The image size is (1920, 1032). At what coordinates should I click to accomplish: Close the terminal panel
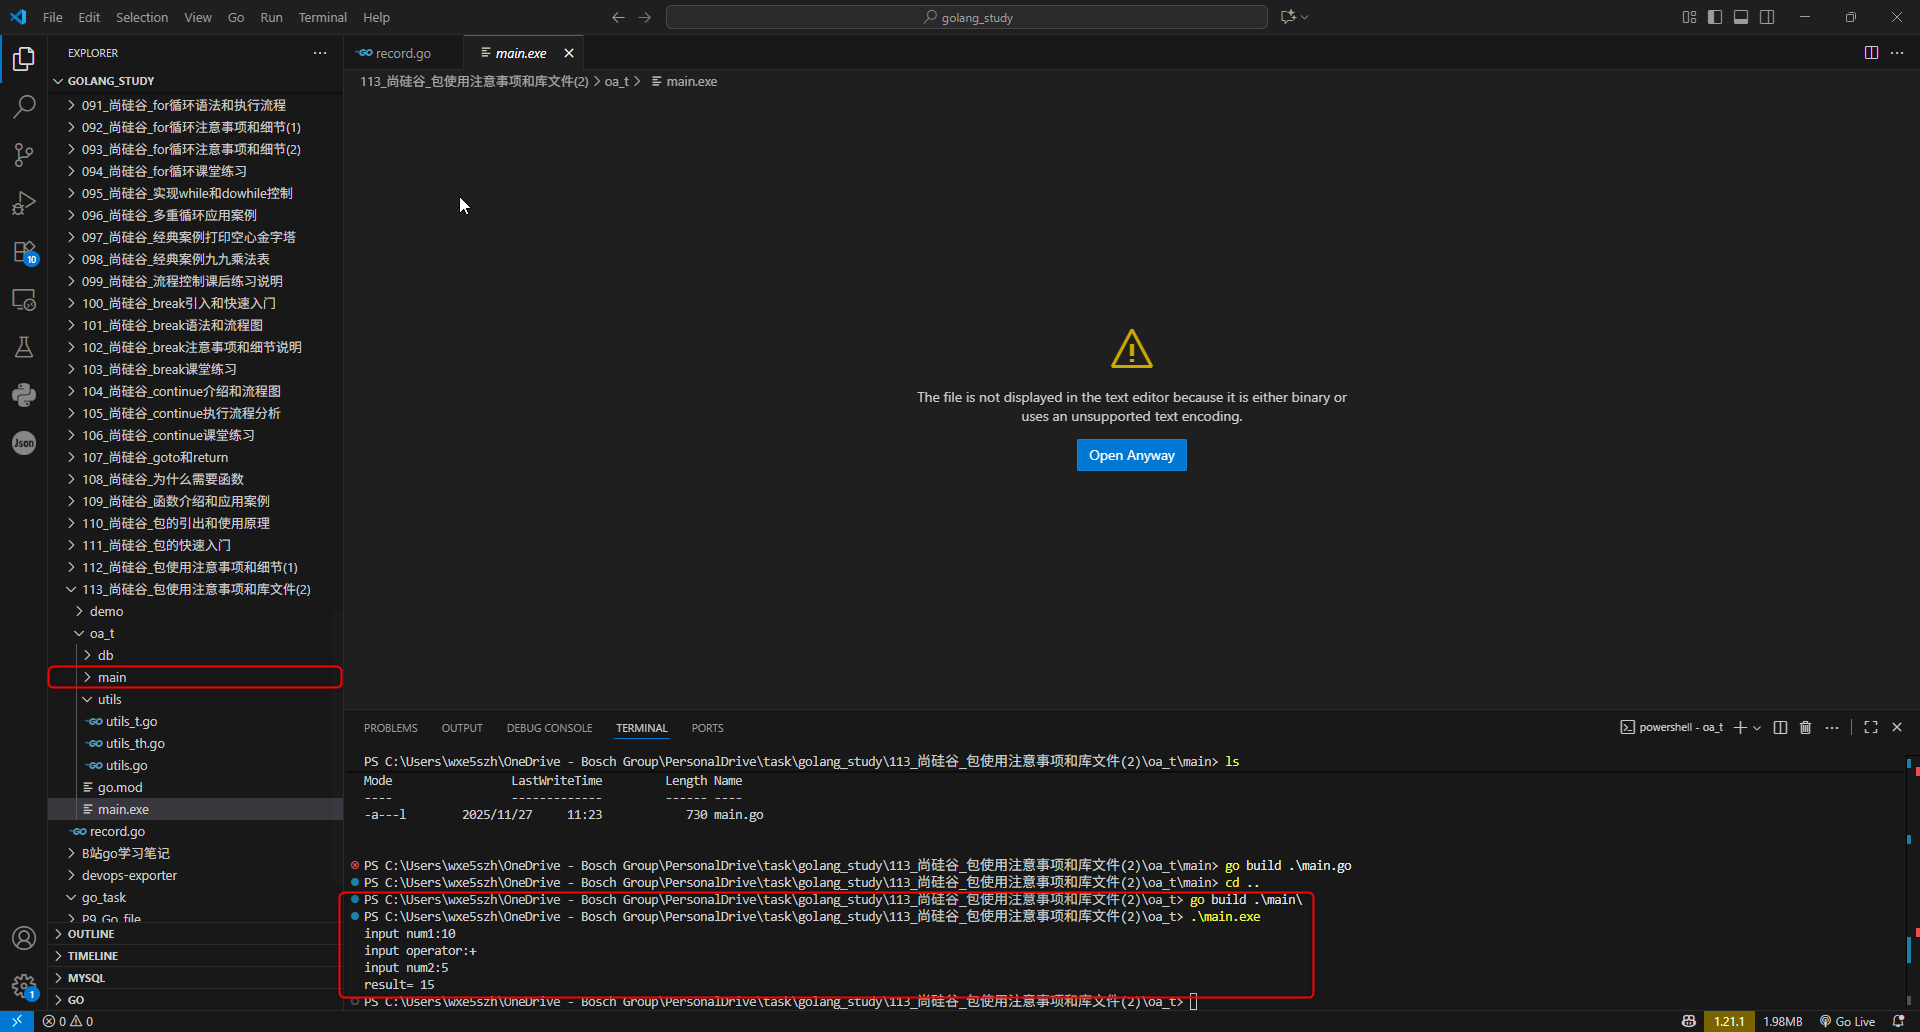click(x=1897, y=727)
